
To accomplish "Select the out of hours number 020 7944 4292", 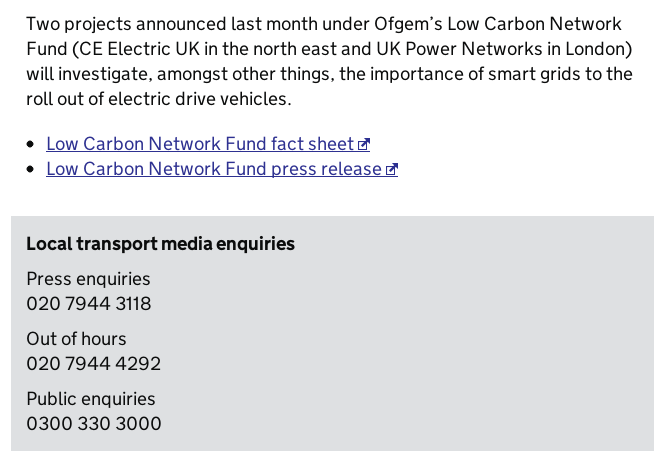I will pyautogui.click(x=94, y=364).
